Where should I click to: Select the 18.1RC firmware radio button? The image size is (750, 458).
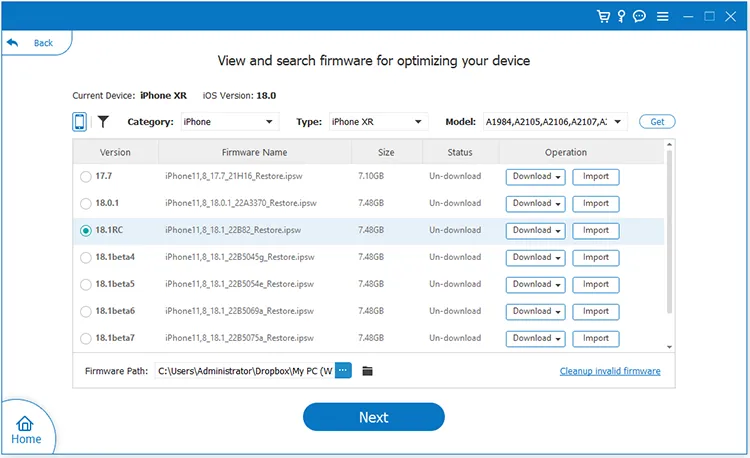86,231
